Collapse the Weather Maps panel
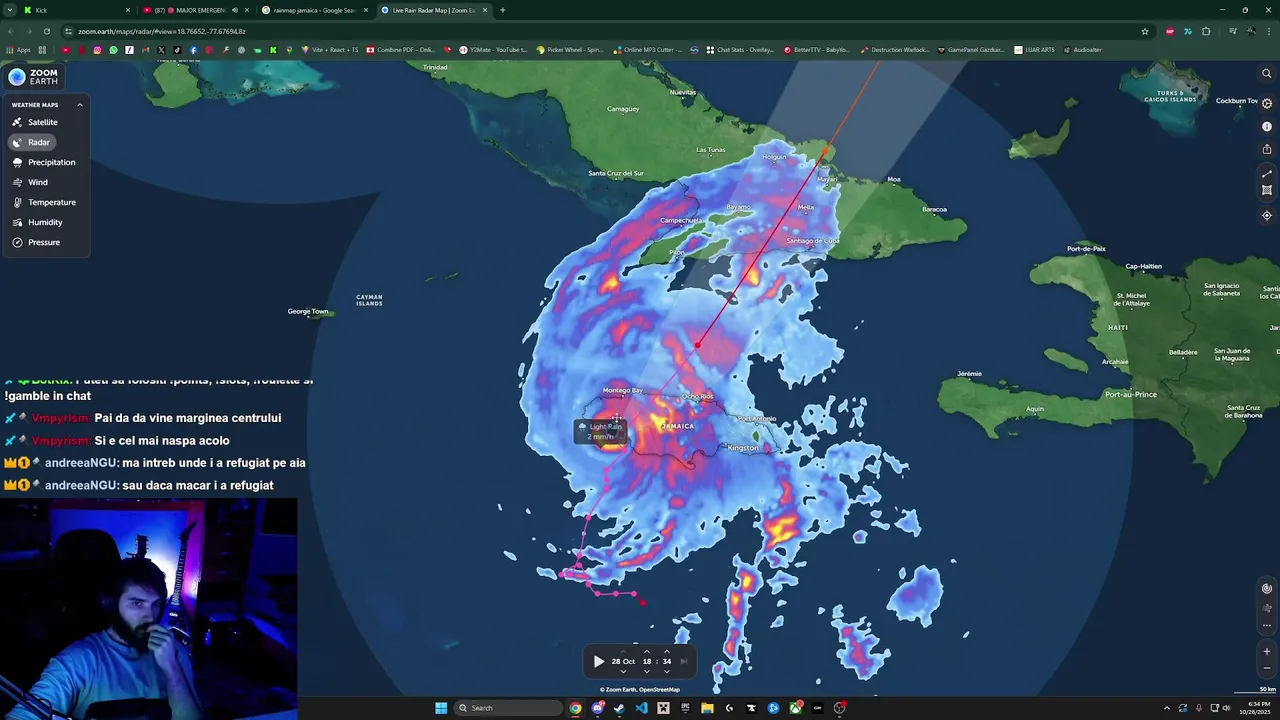 click(x=79, y=104)
